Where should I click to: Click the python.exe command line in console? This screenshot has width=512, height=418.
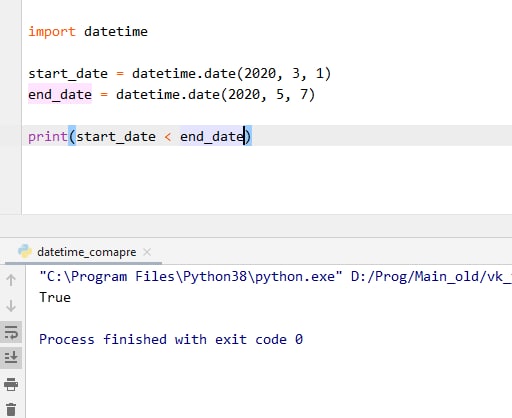click(x=275, y=277)
